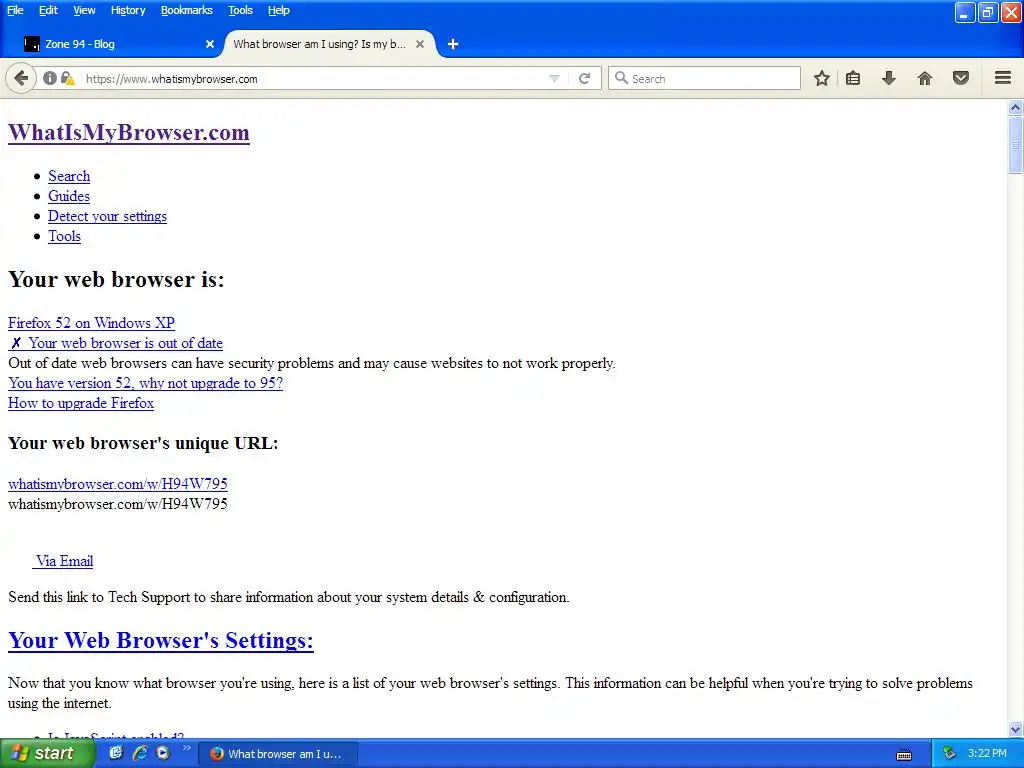1024x768 pixels.
Task: Click Firefox 52 on Windows XP link
Action: [x=91, y=323]
